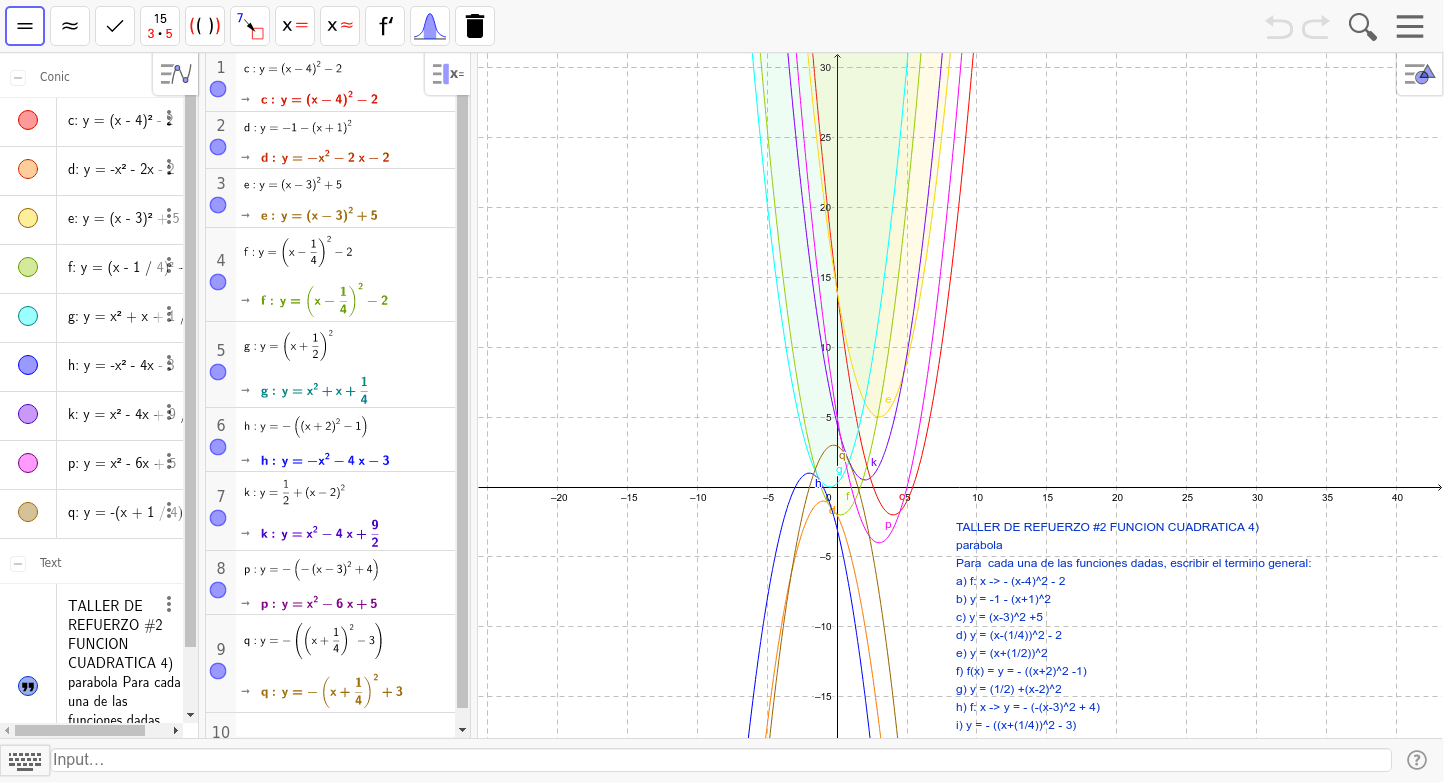Toggle visibility of CAS row 5

pos(218,372)
